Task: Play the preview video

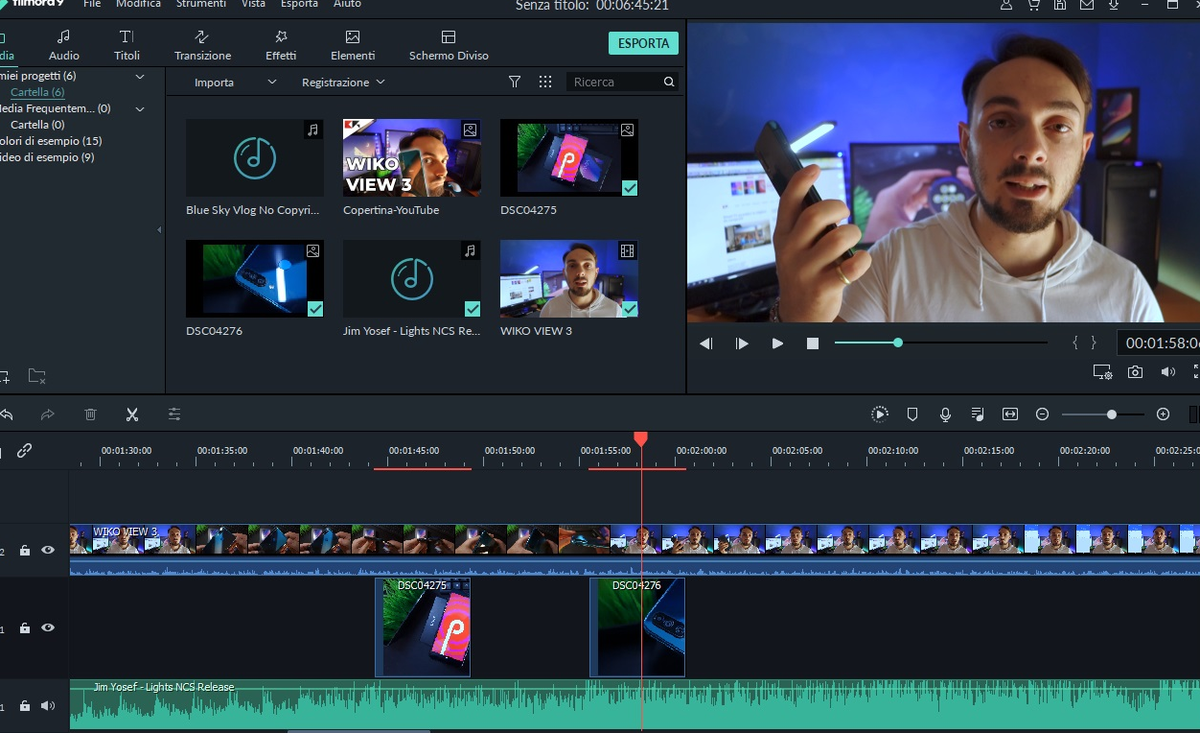Action: coord(777,343)
